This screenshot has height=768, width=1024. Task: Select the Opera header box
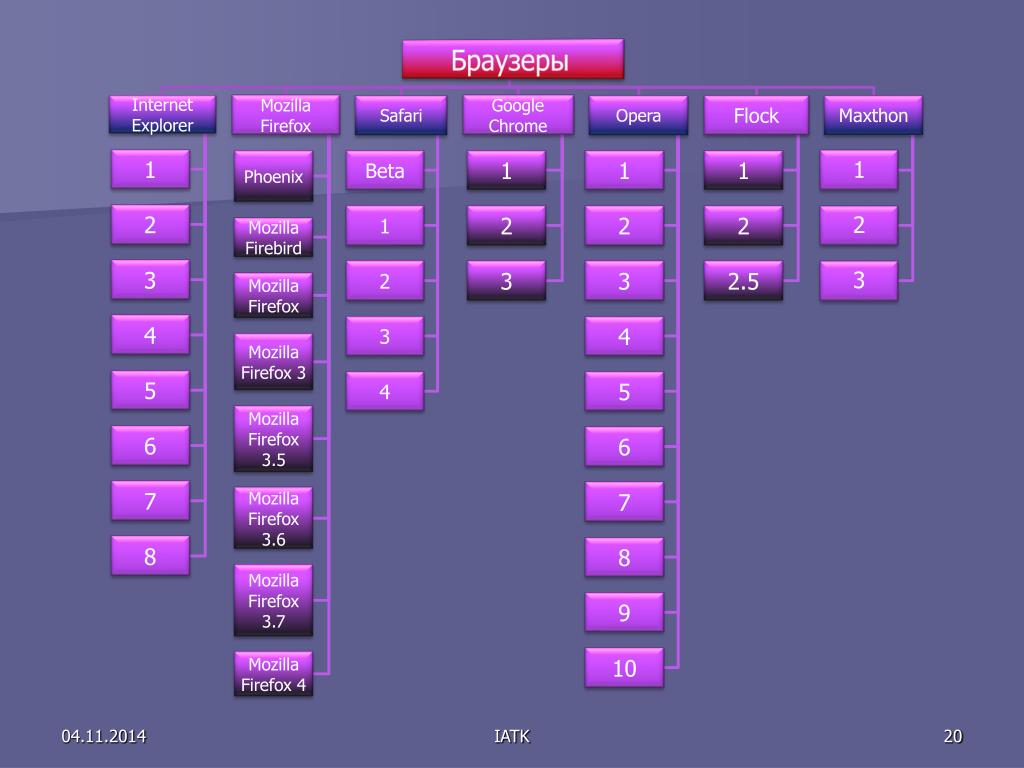(638, 116)
